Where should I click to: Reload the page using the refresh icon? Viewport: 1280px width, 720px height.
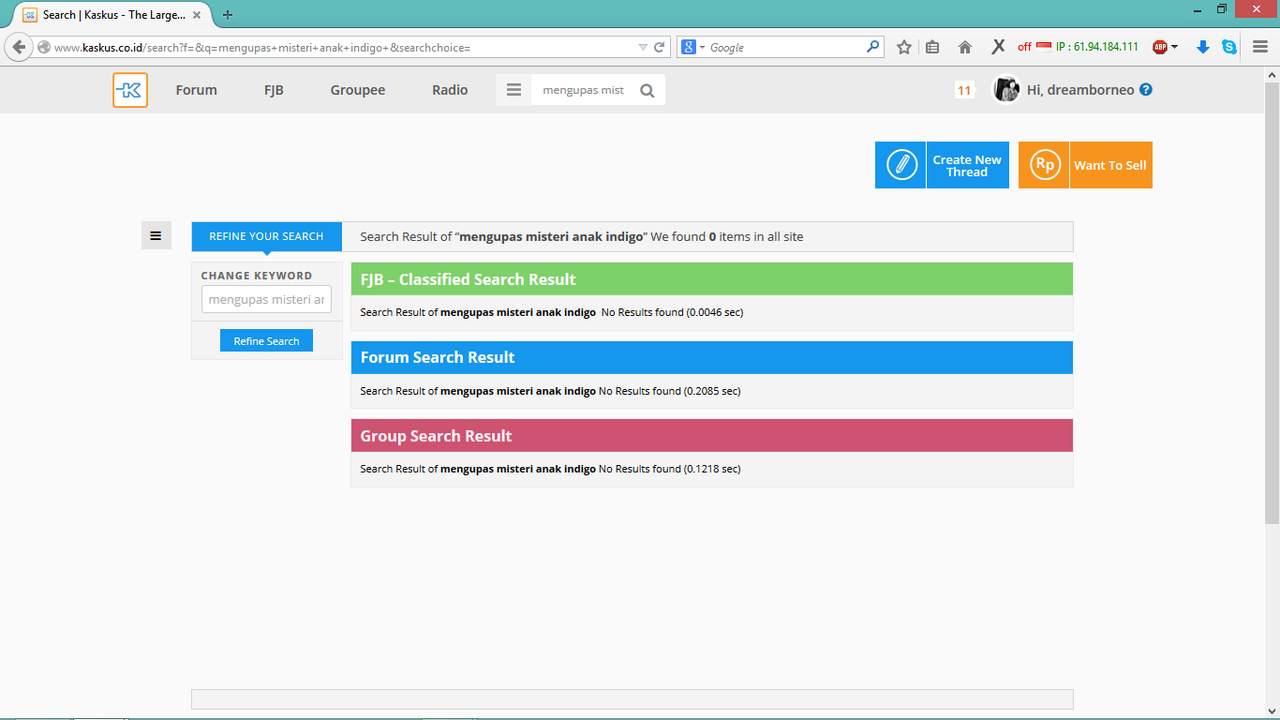(x=660, y=47)
